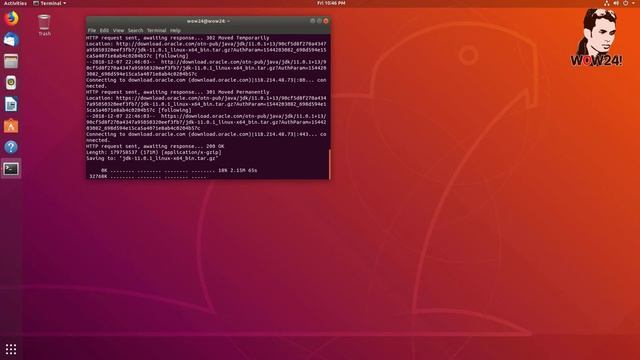
Task: Open the terminal Help menu
Action: (x=175, y=30)
